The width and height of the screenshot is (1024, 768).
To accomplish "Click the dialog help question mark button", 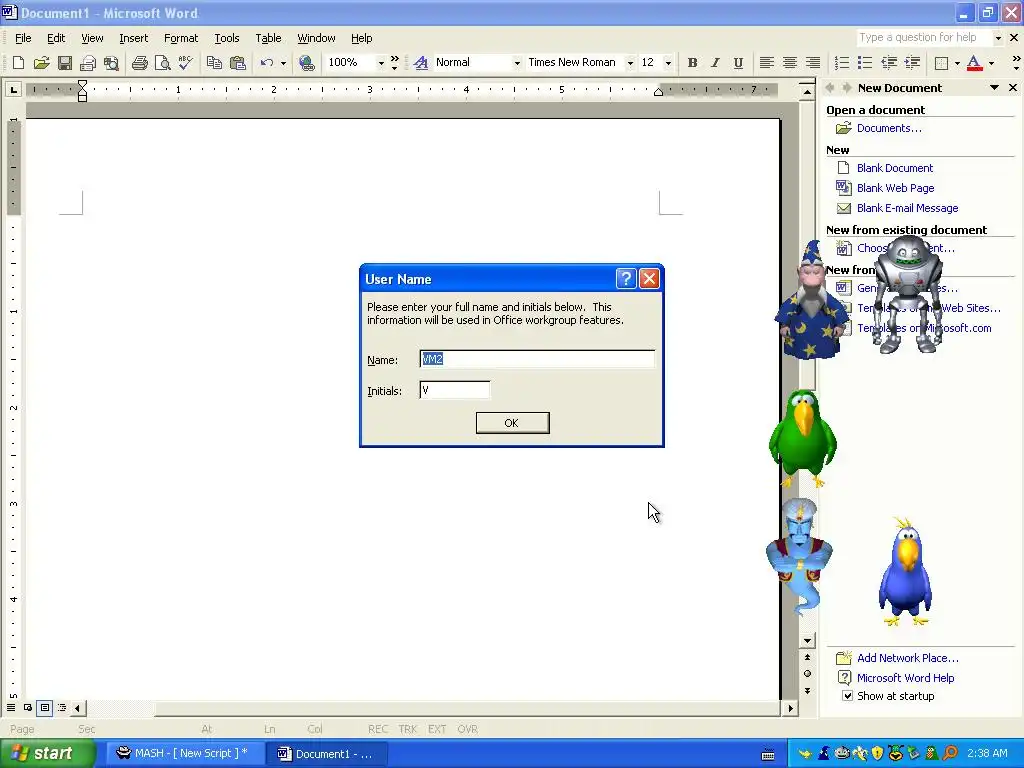I will click(x=626, y=279).
